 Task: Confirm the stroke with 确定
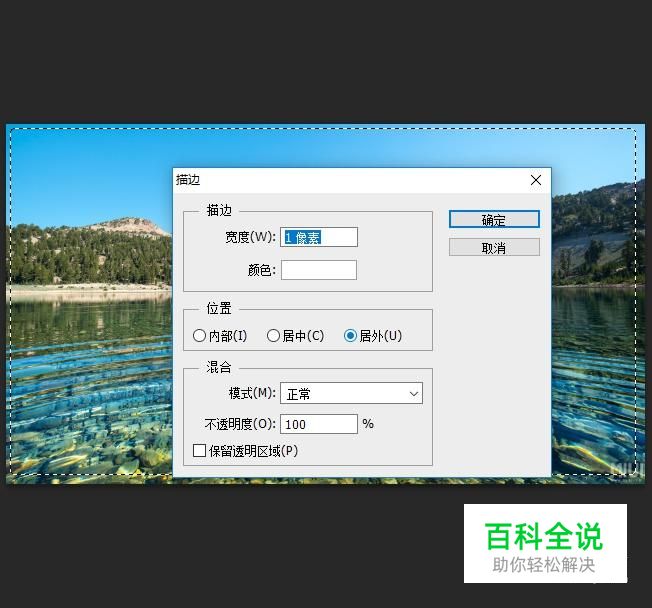(x=494, y=219)
